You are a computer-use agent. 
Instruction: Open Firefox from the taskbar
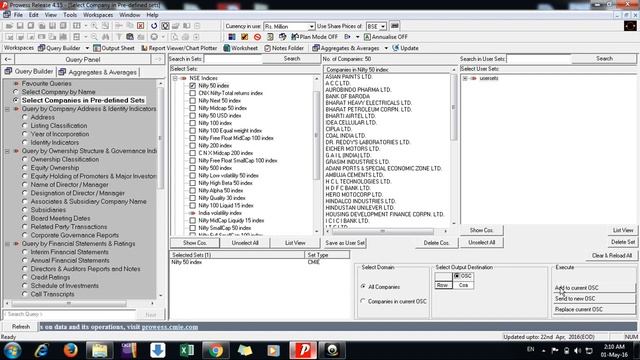point(71,350)
